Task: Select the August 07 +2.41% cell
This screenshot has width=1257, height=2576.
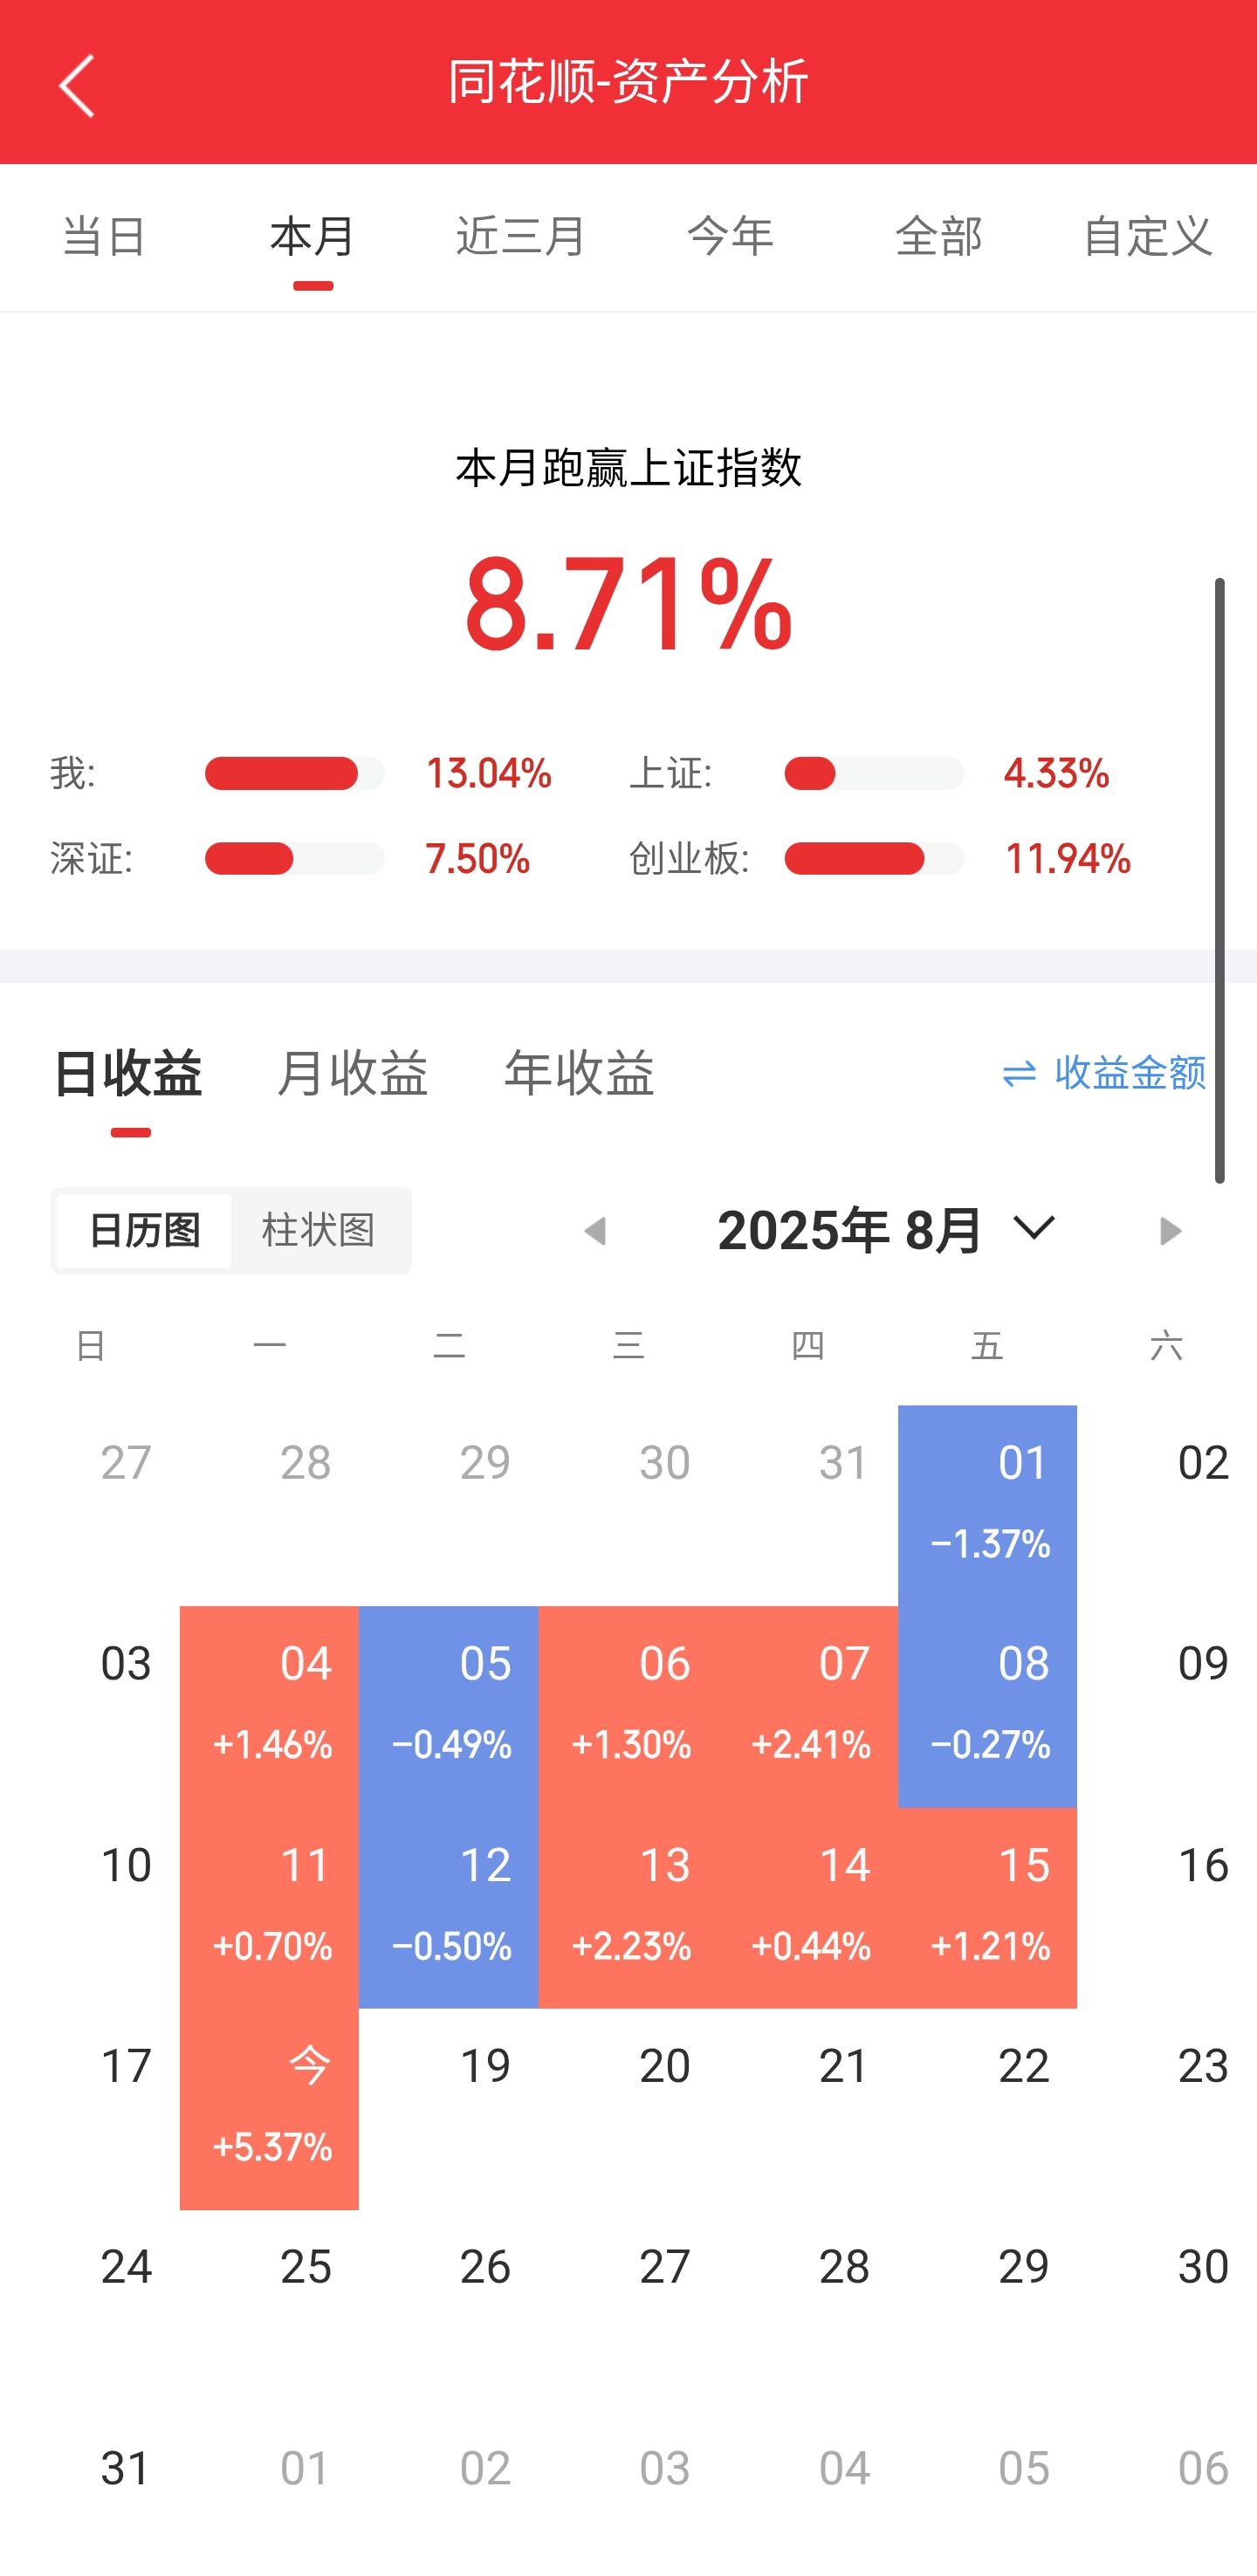Action: pos(809,1706)
